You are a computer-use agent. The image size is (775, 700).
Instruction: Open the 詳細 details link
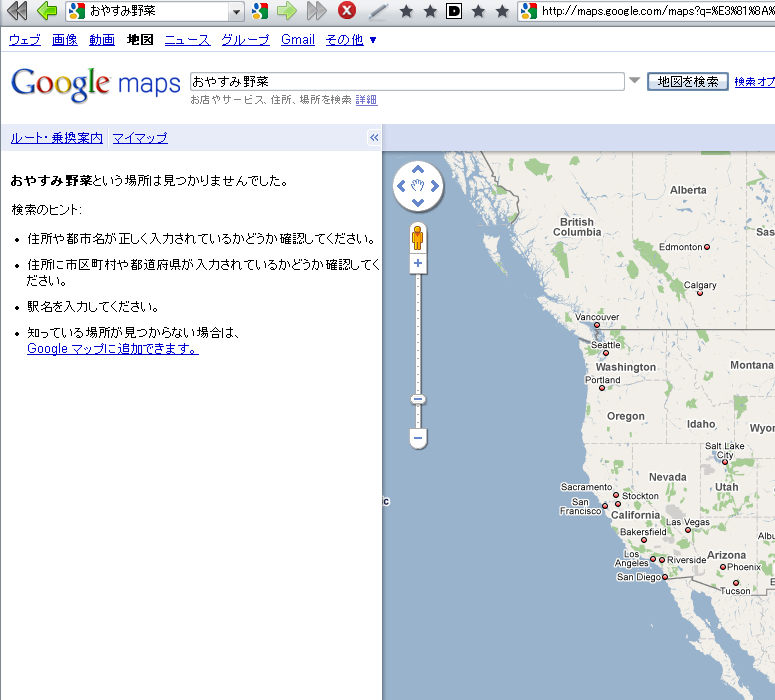click(x=366, y=100)
